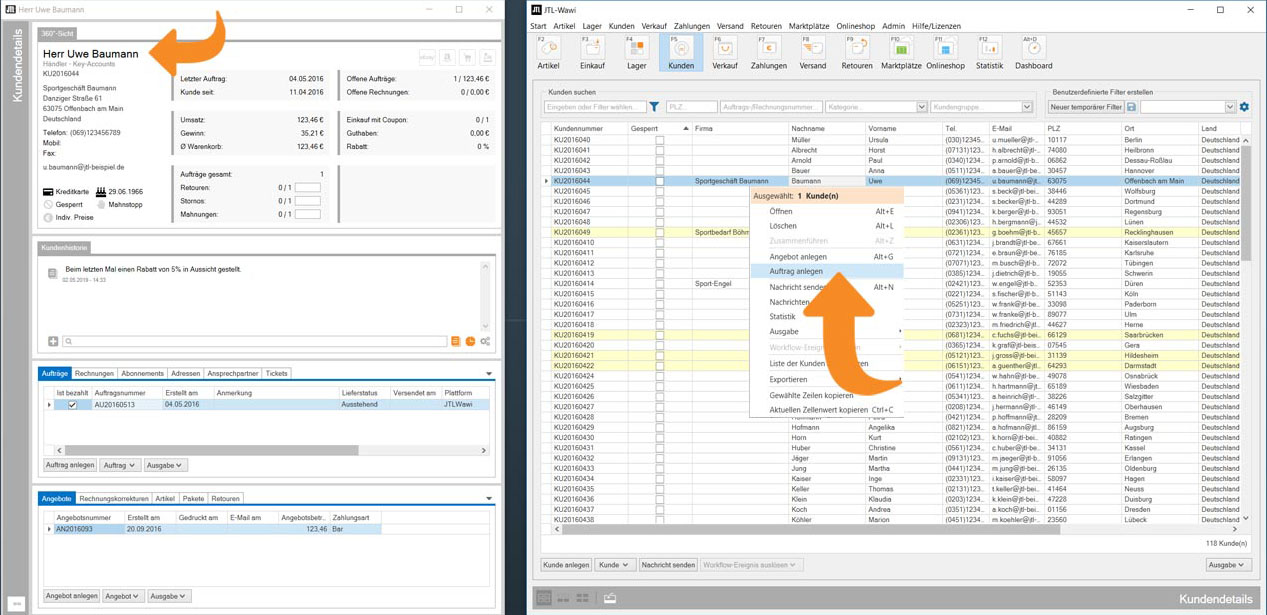Toggle Gesperrt checkbox for customer KU2016040
This screenshot has height=615, width=1267.
pyautogui.click(x=659, y=140)
